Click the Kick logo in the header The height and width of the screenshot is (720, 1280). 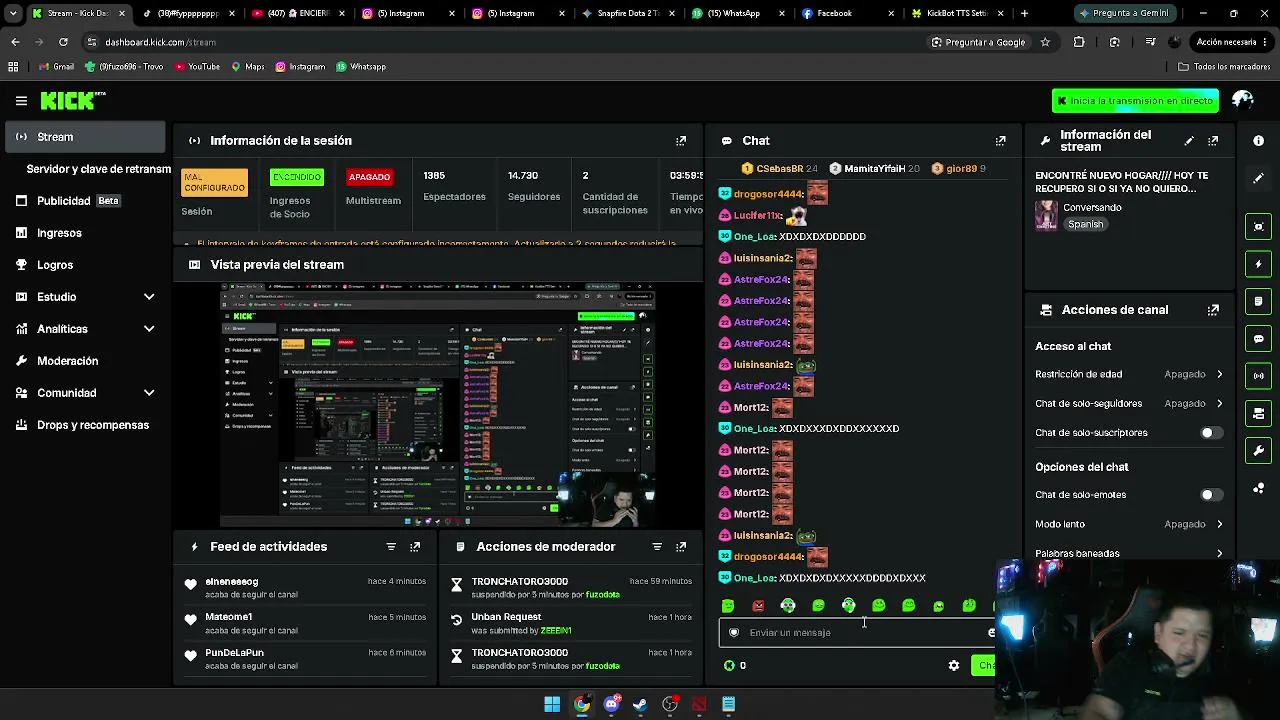[x=73, y=100]
